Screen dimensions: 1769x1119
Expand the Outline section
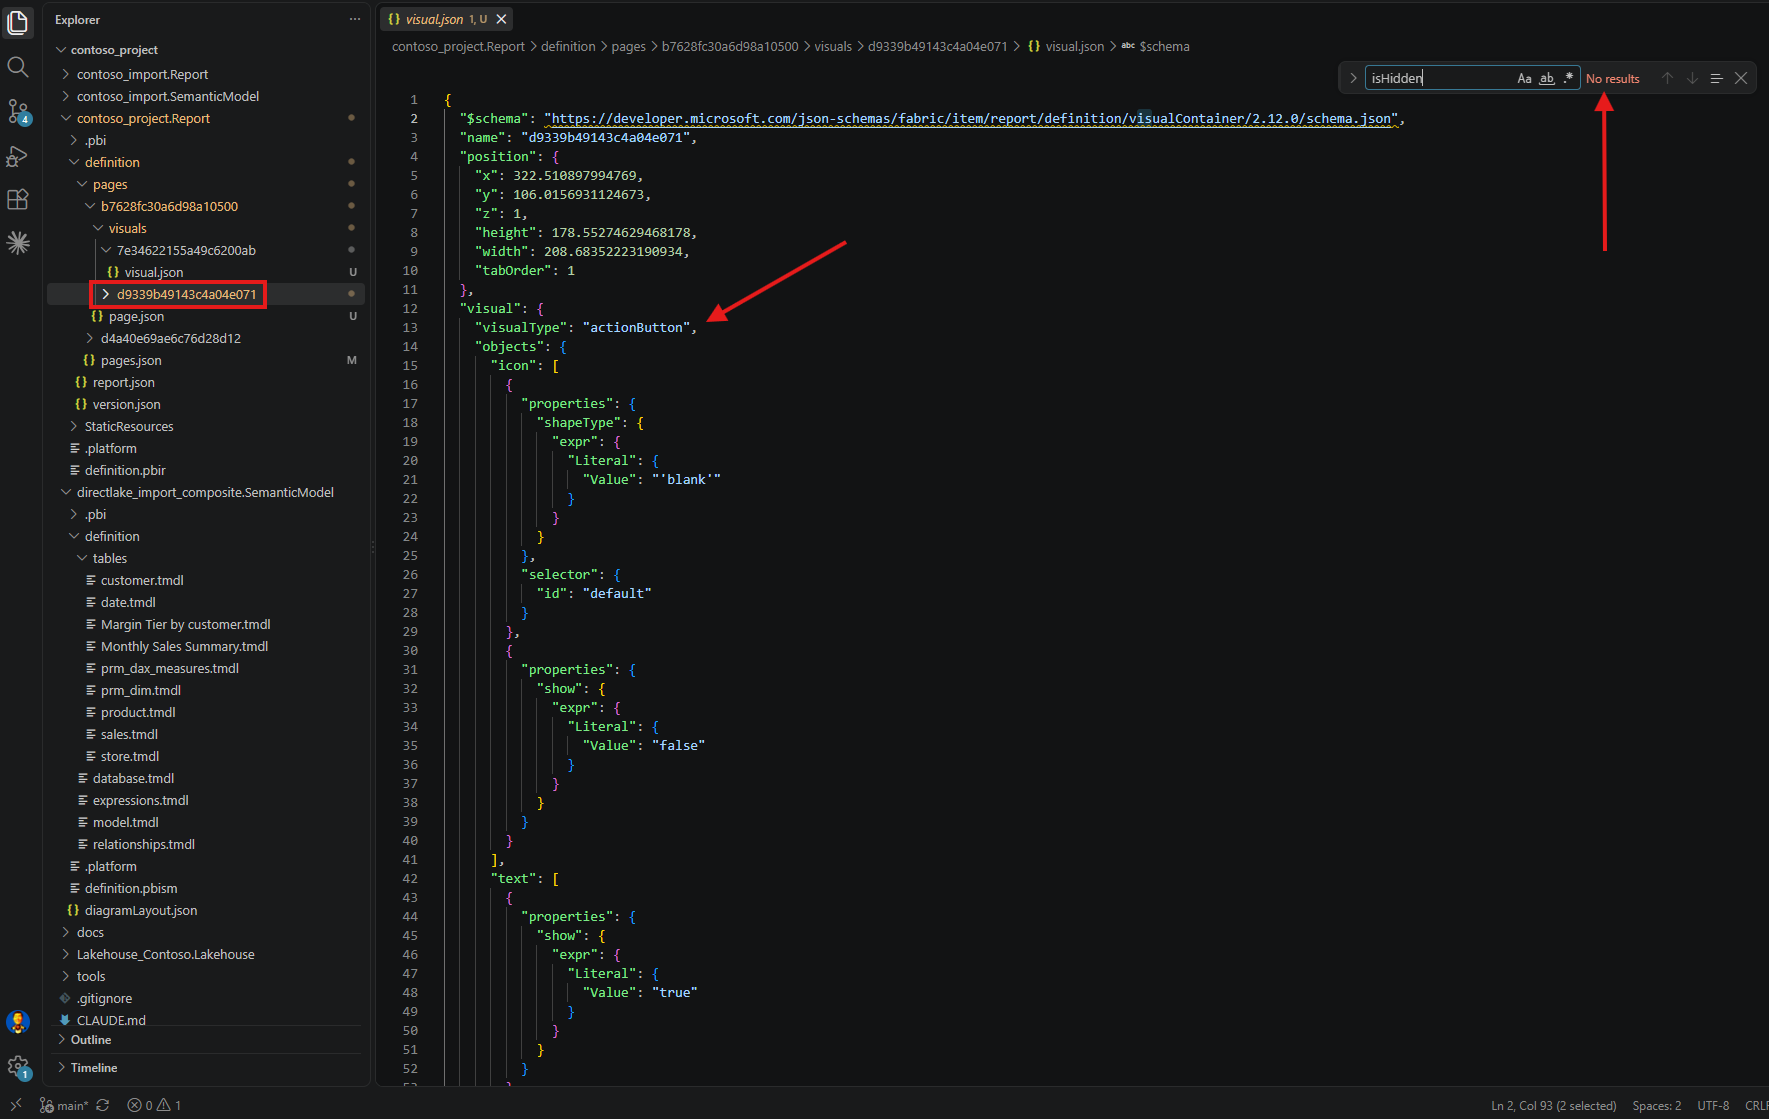[x=90, y=1040]
